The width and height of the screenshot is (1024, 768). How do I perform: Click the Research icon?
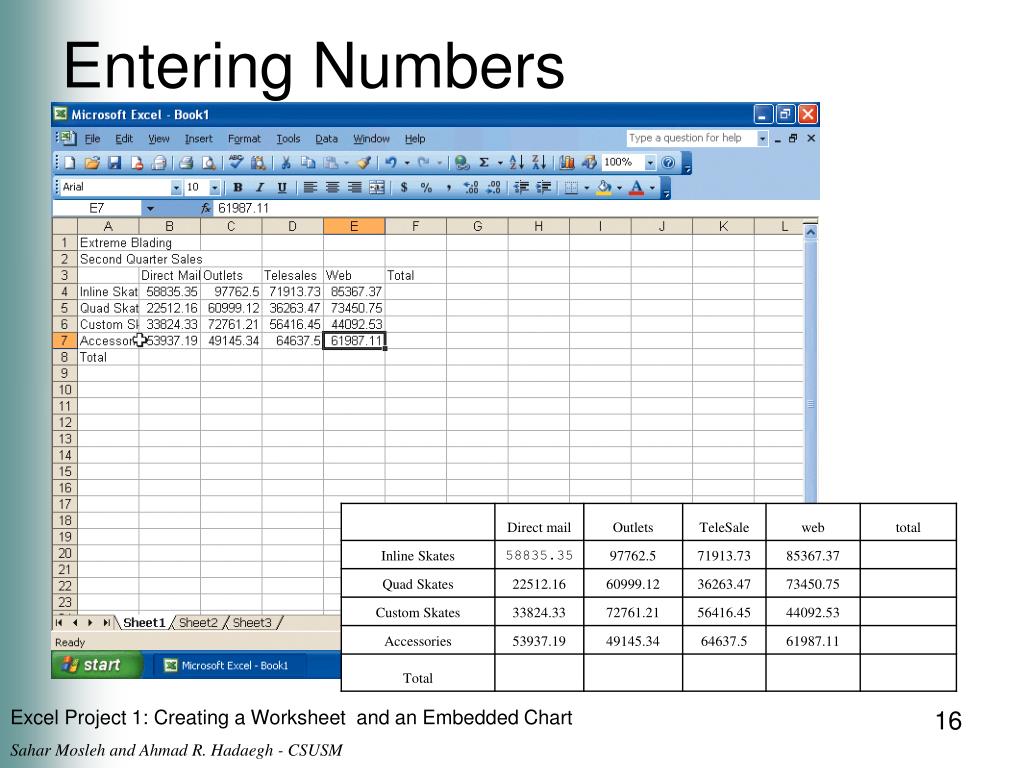(x=259, y=163)
